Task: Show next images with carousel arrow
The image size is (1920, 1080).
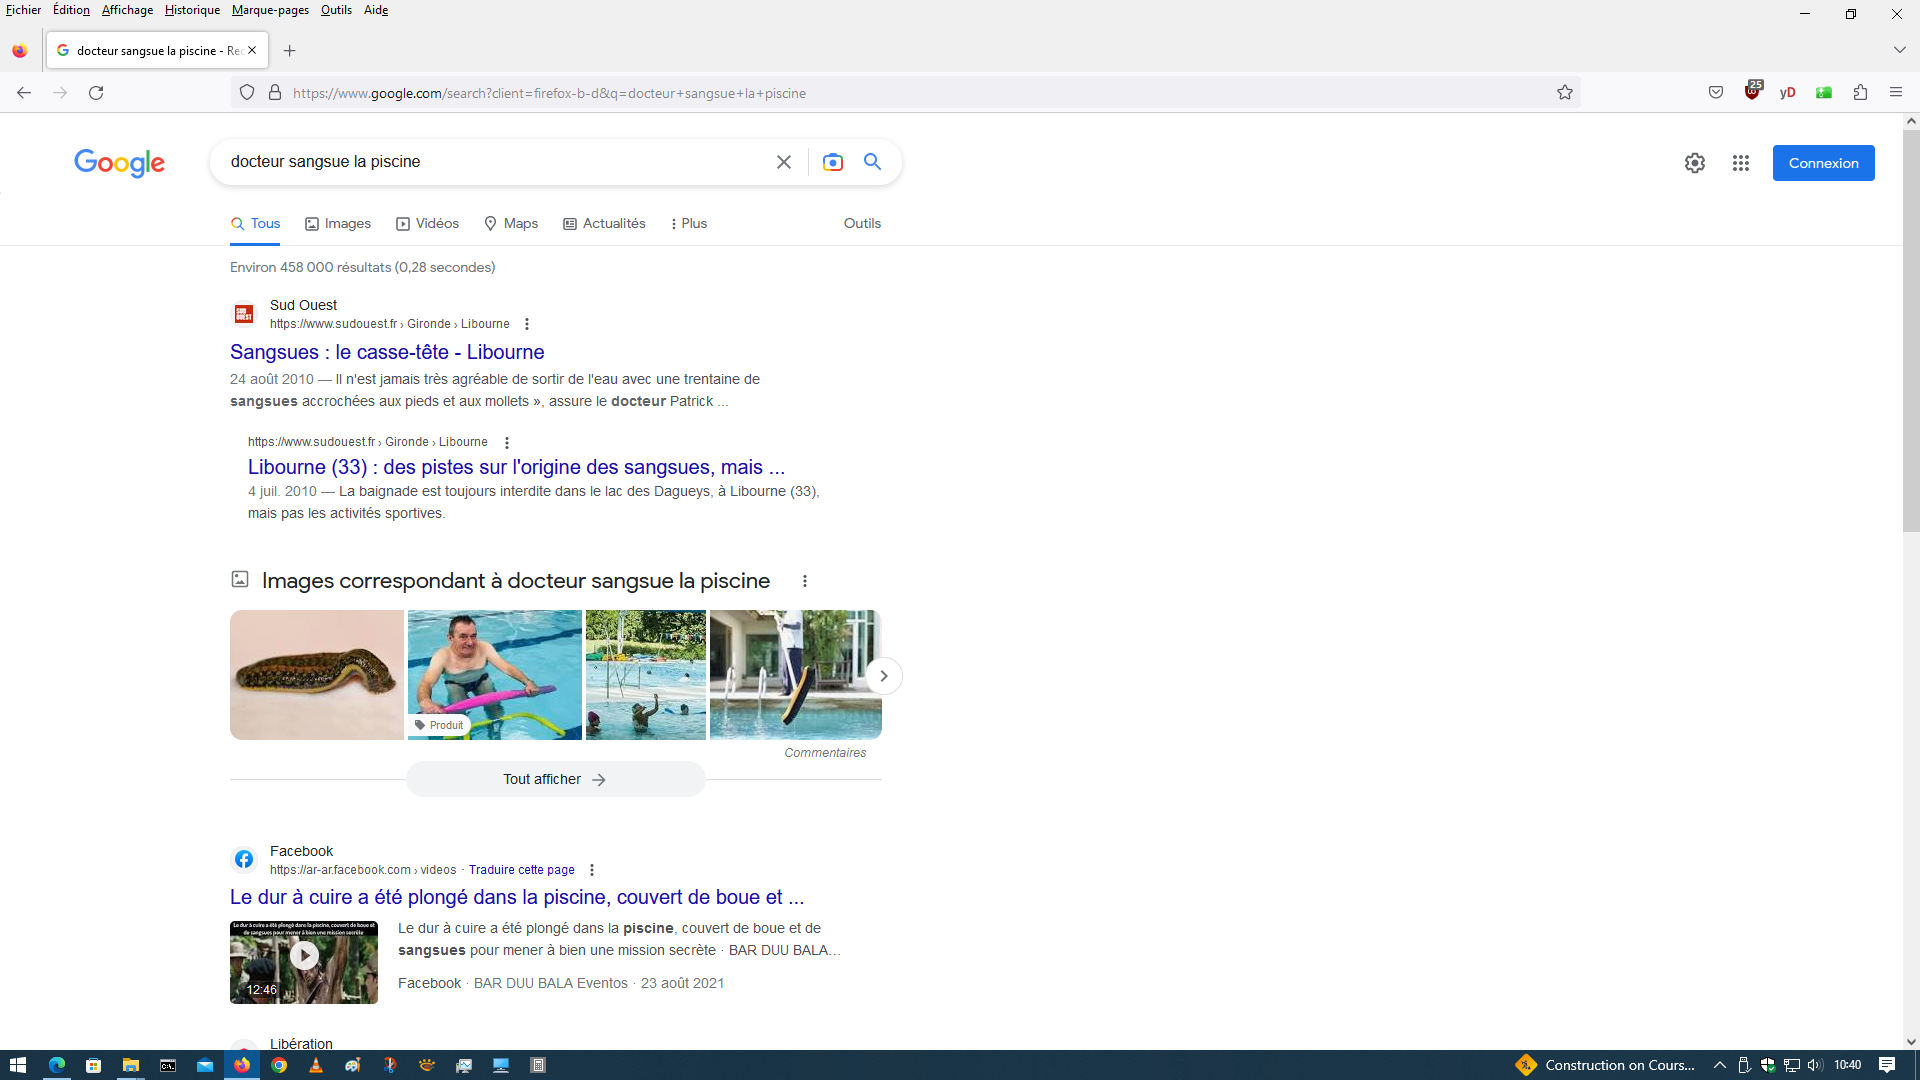Action: click(883, 676)
